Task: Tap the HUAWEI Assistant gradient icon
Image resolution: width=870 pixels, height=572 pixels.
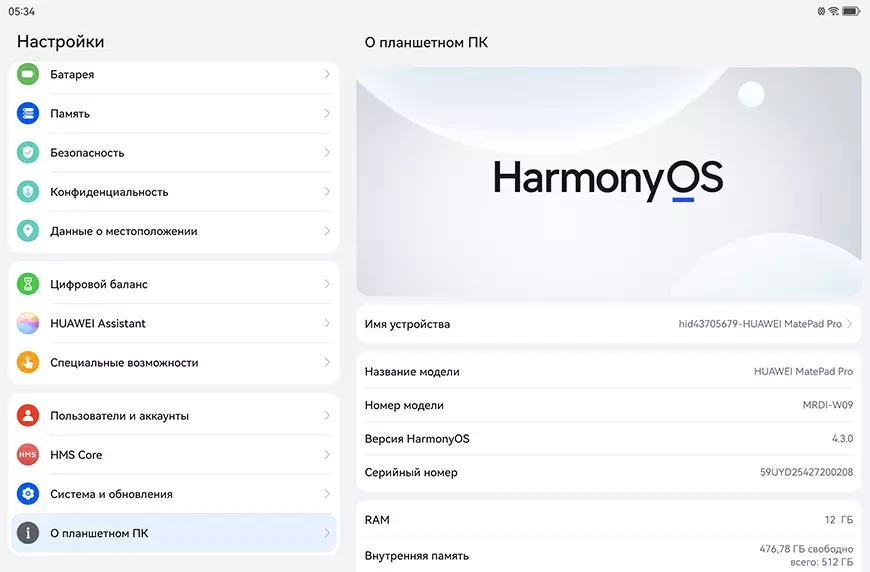Action: 28,324
